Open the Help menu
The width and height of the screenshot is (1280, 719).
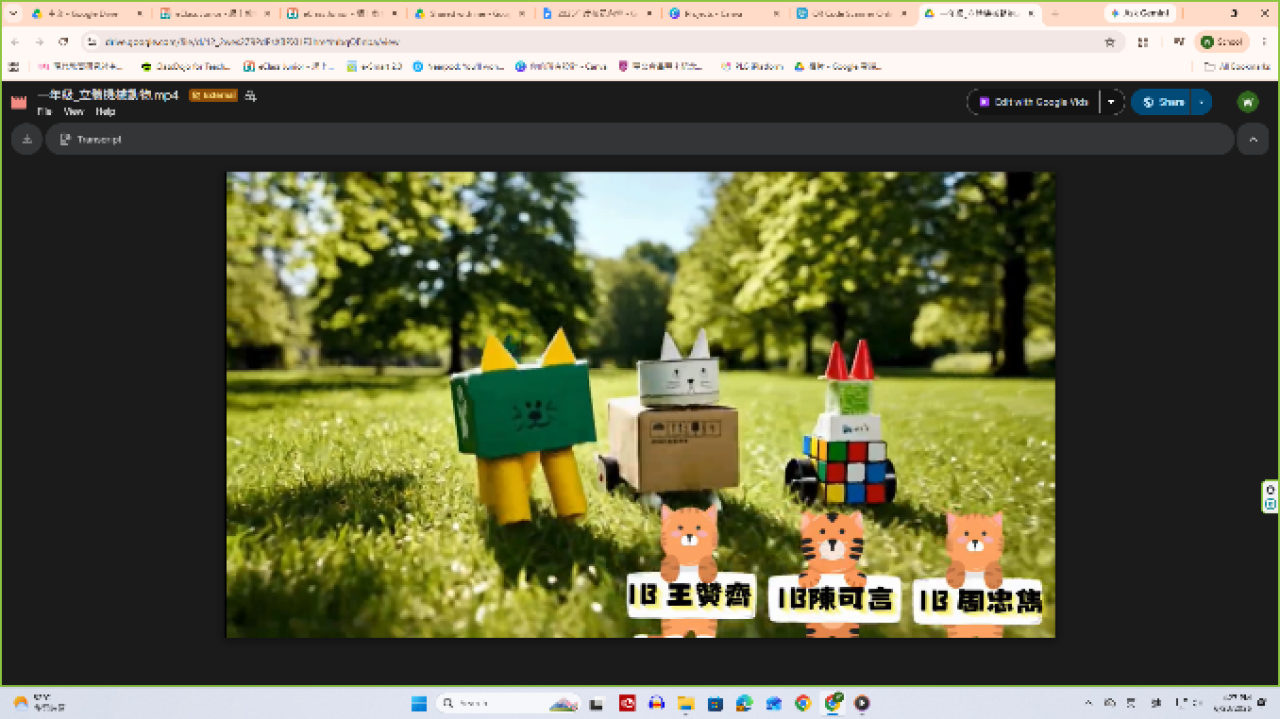click(x=105, y=112)
